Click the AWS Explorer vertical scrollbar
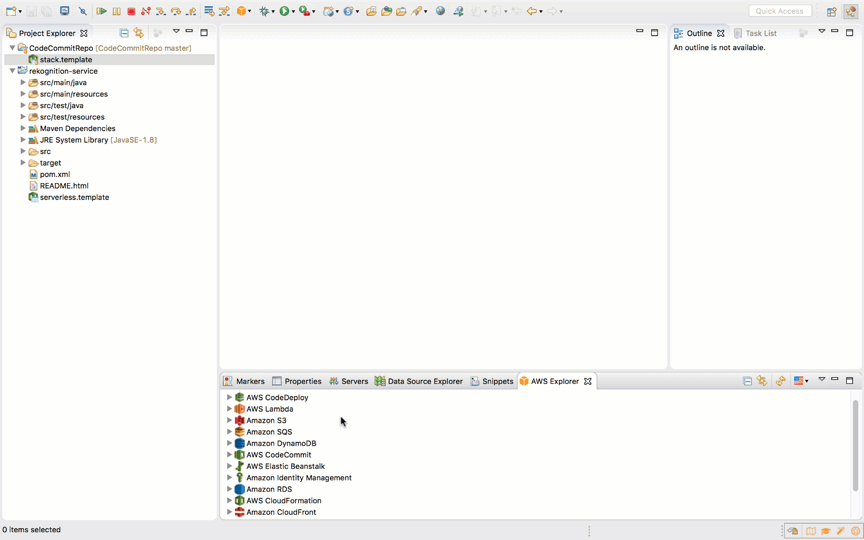The height and width of the screenshot is (540, 864). [856, 445]
